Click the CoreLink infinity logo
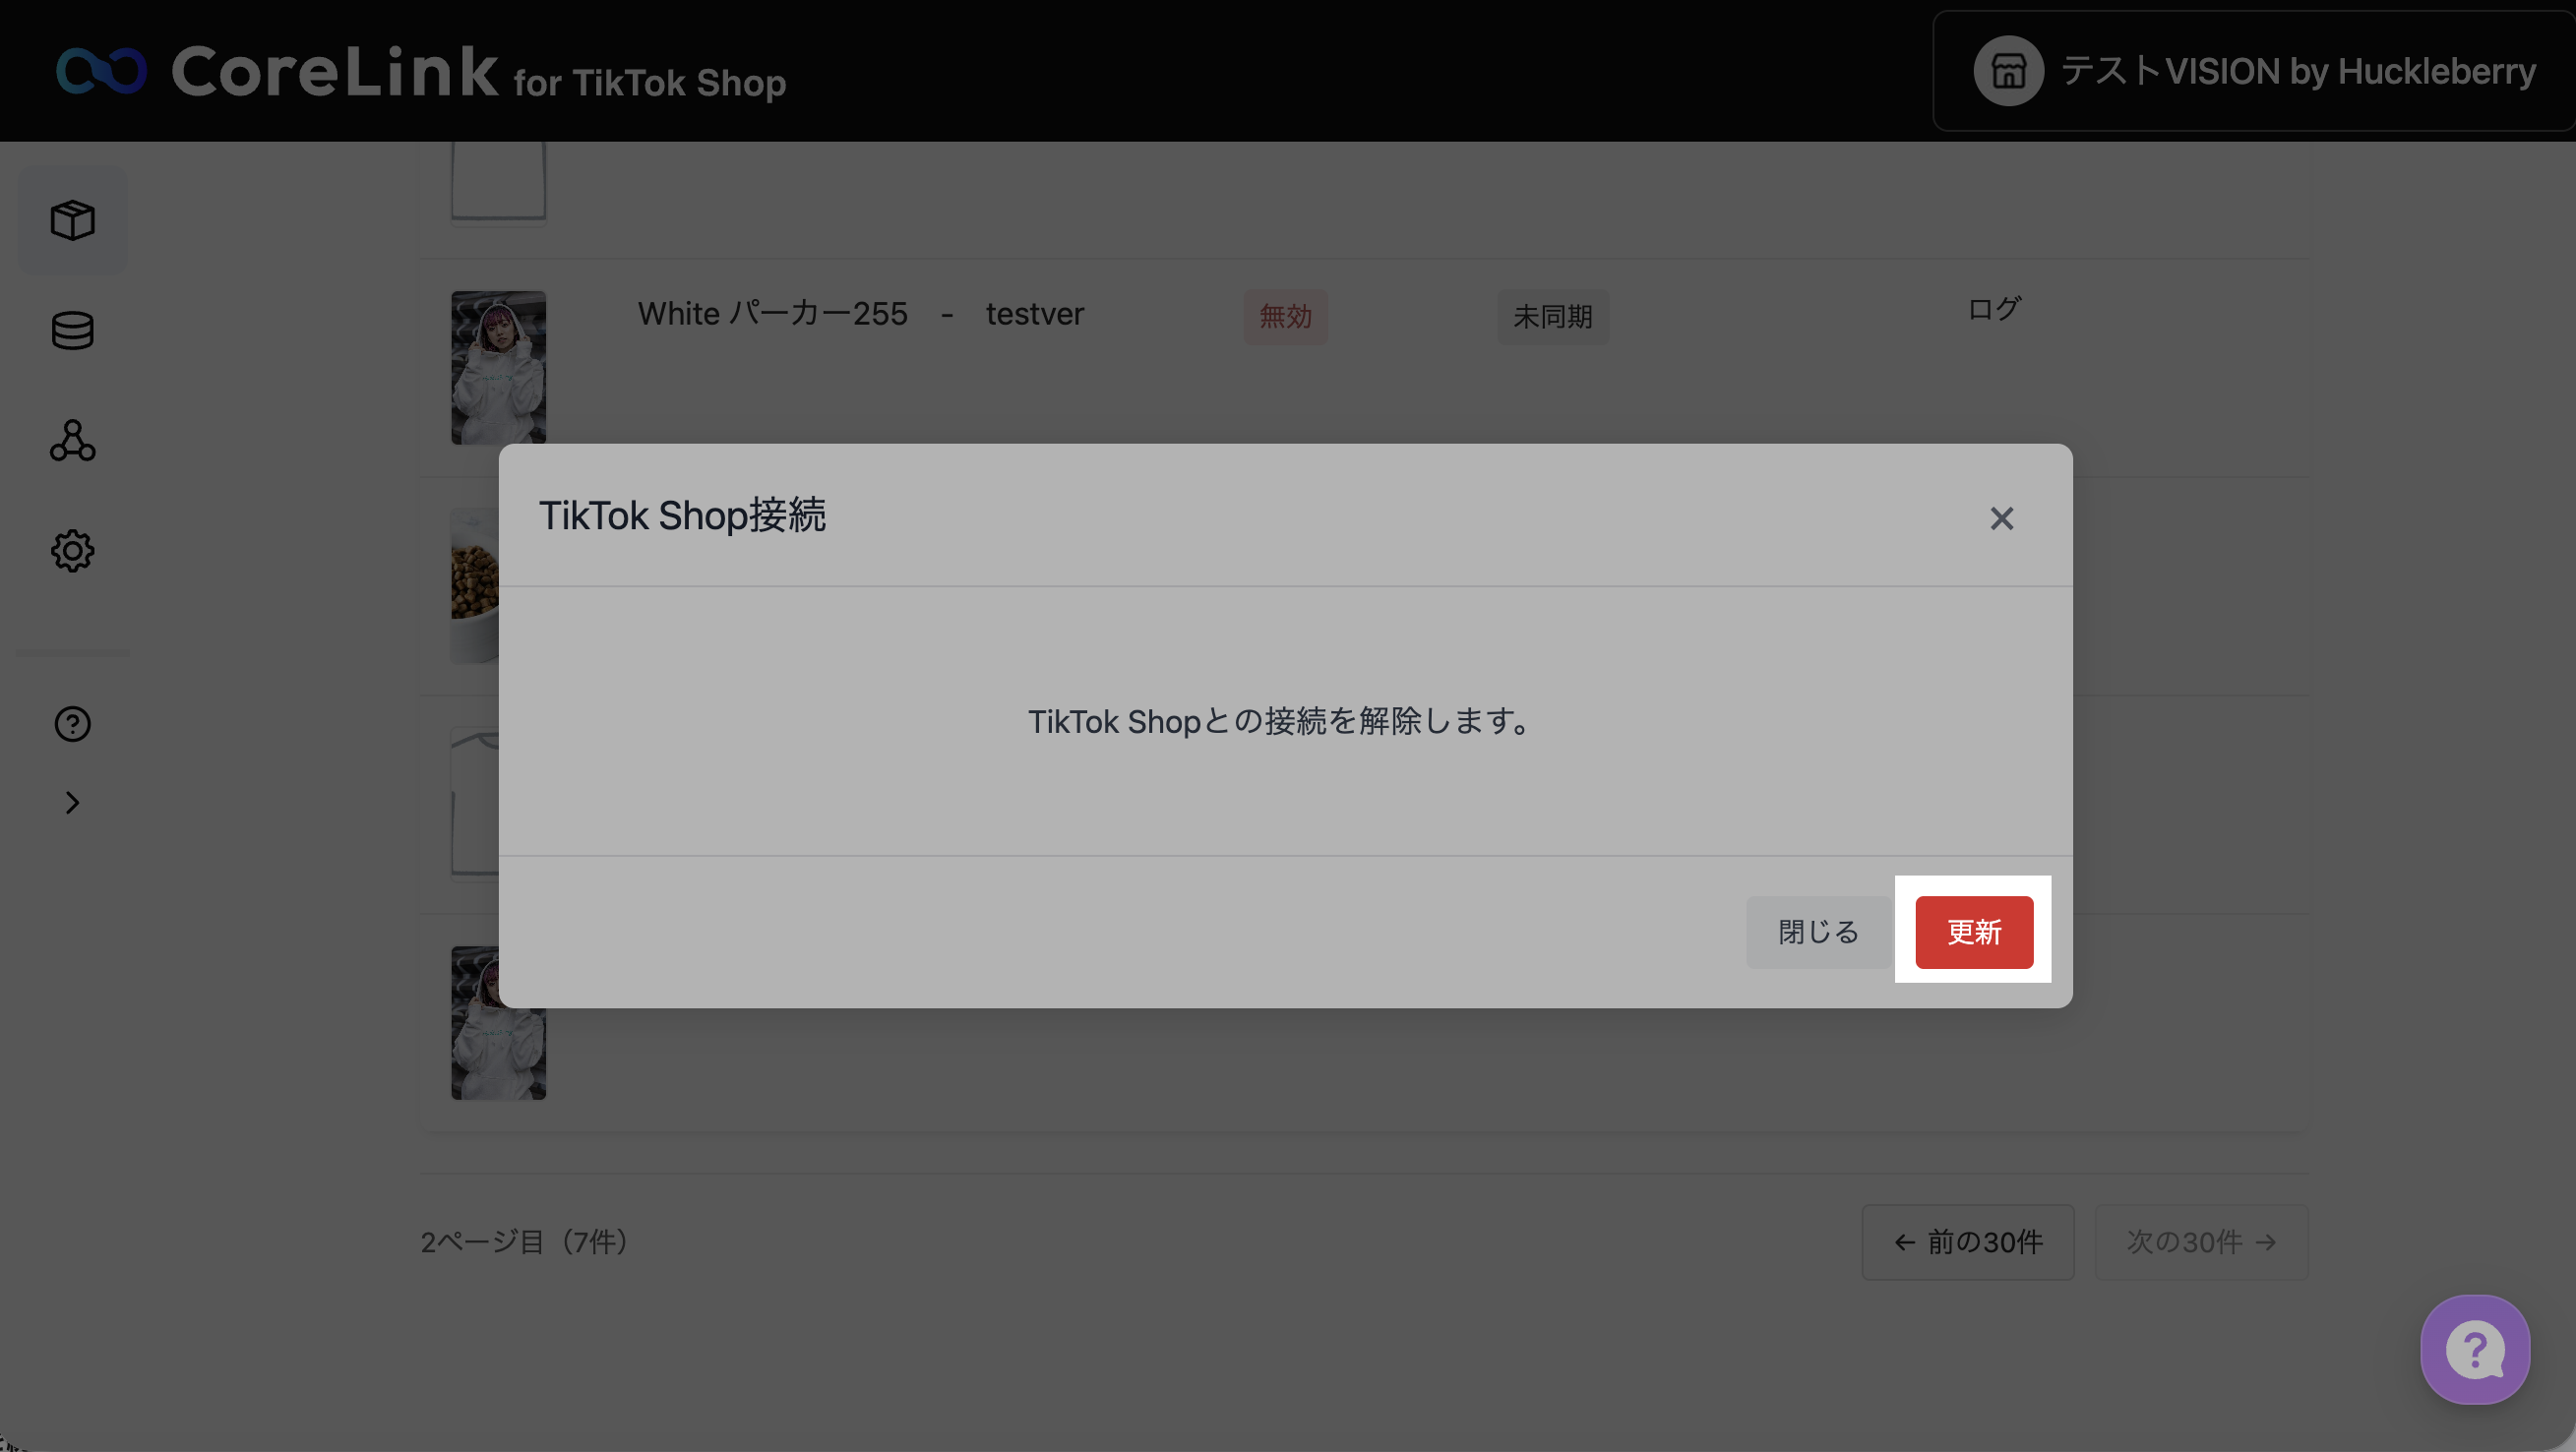Viewport: 2576px width, 1452px height. pos(101,71)
